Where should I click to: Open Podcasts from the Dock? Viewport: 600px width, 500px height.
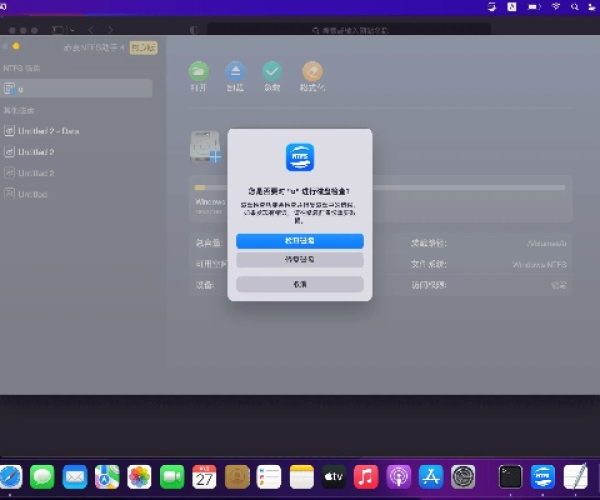pyautogui.click(x=398, y=477)
